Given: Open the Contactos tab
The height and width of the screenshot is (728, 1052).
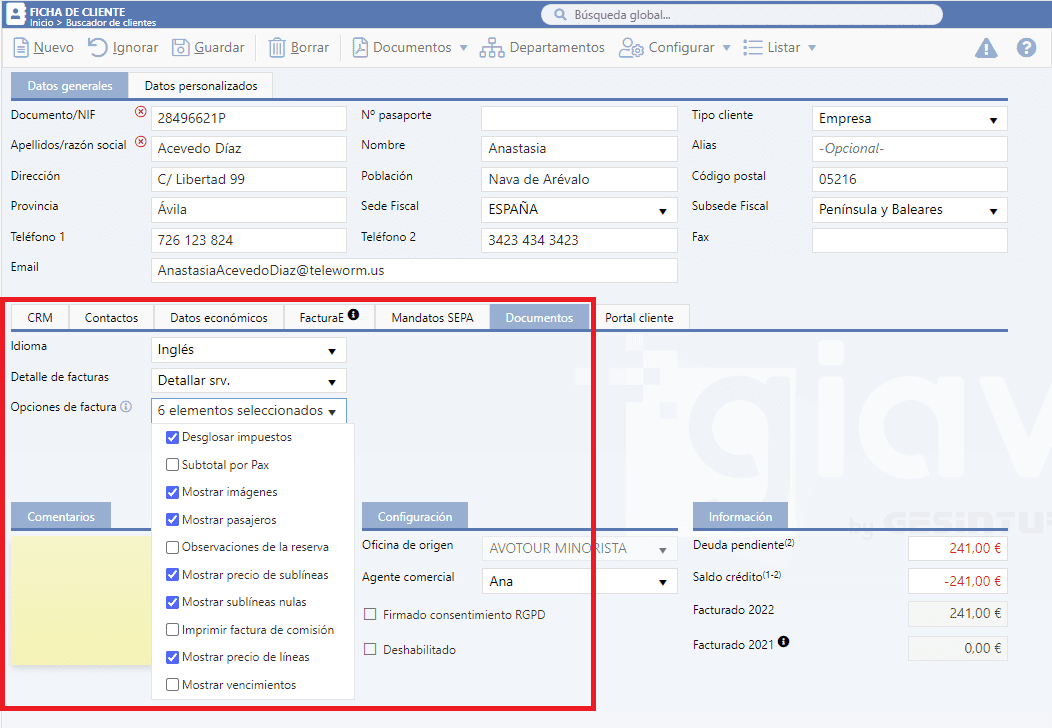Looking at the screenshot, I should tap(111, 317).
